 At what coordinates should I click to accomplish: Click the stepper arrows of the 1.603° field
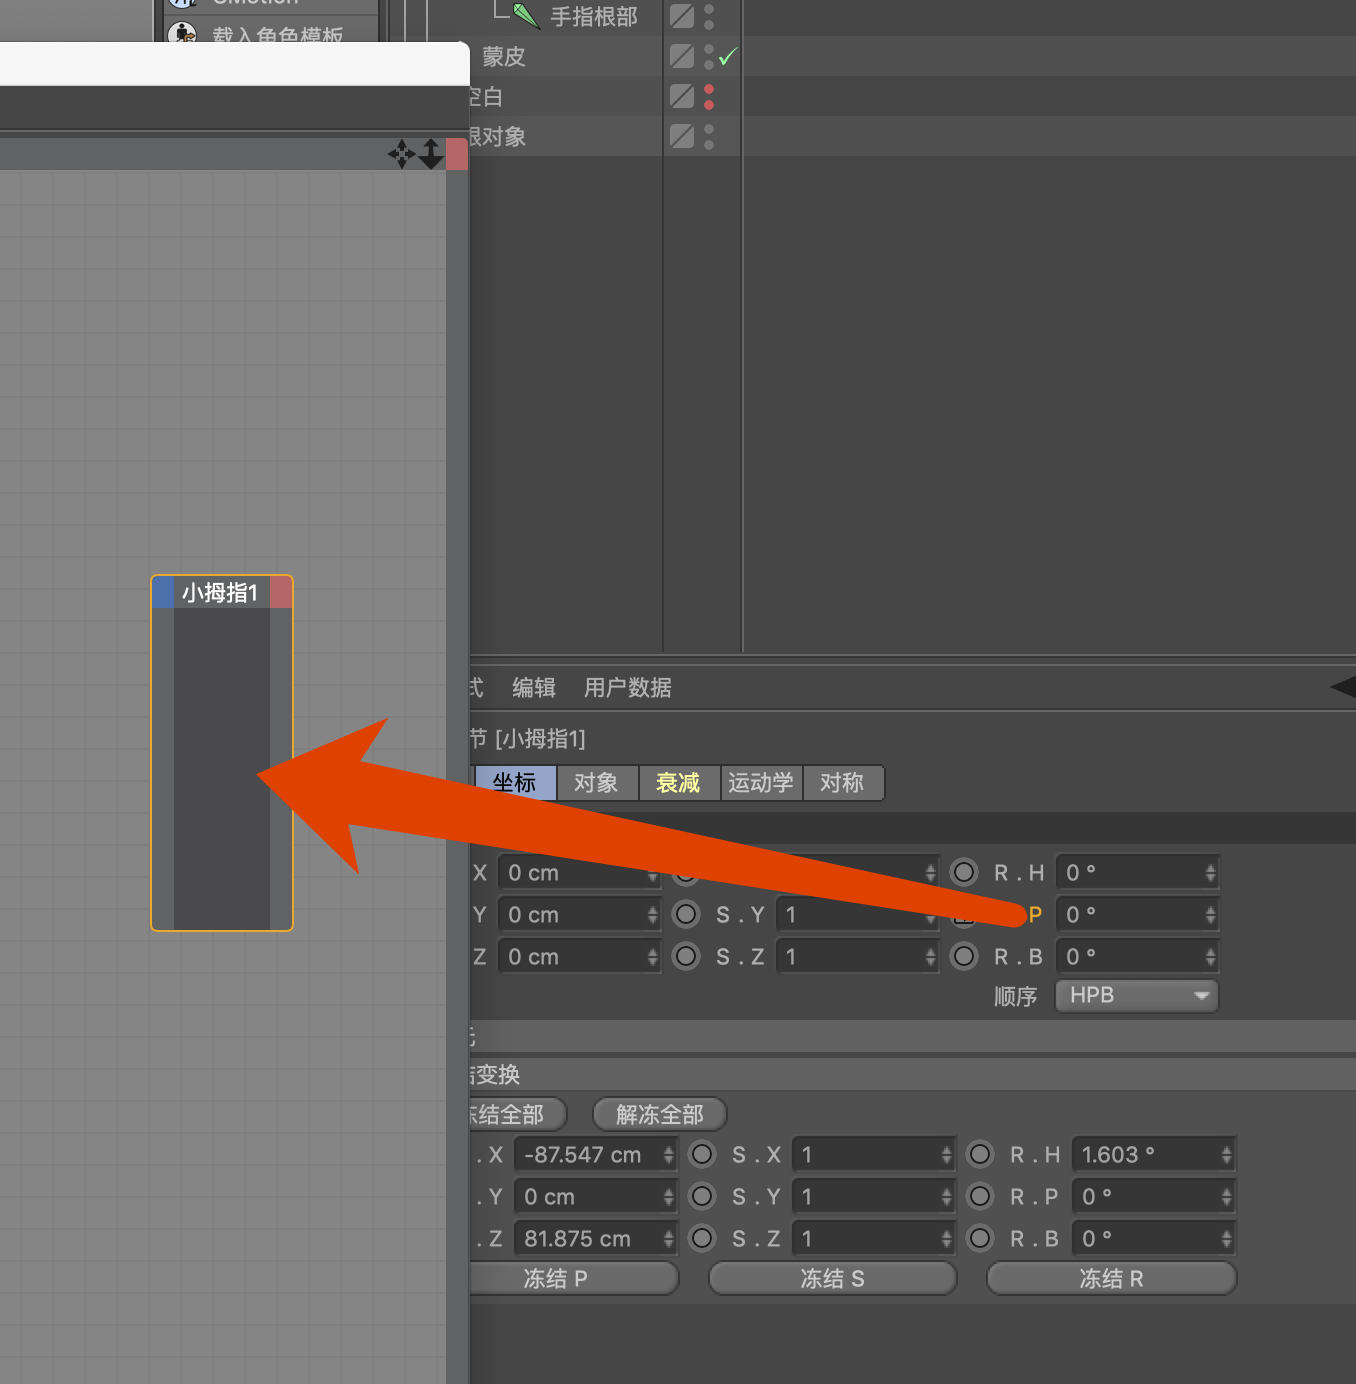point(1226,1155)
